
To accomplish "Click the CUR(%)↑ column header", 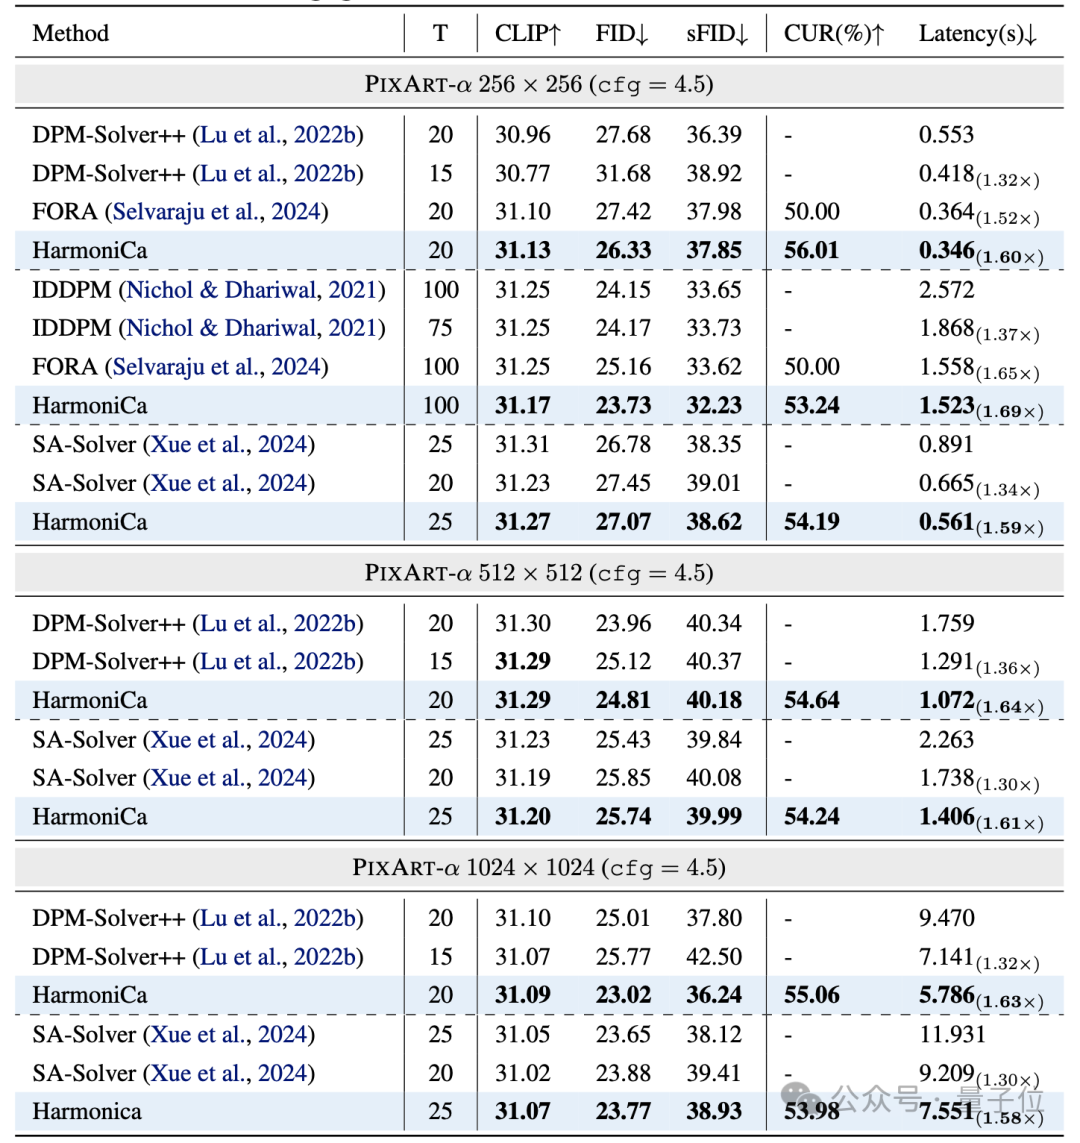I will pyautogui.click(x=834, y=33).
